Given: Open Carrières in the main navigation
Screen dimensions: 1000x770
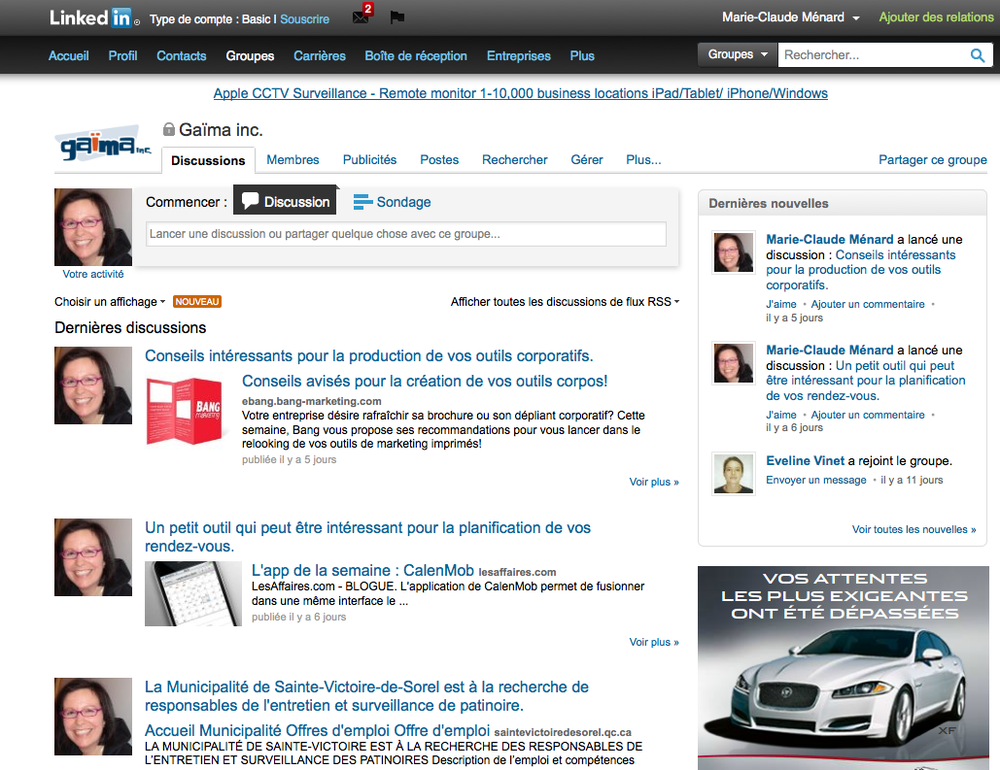Looking at the screenshot, I should coord(319,56).
